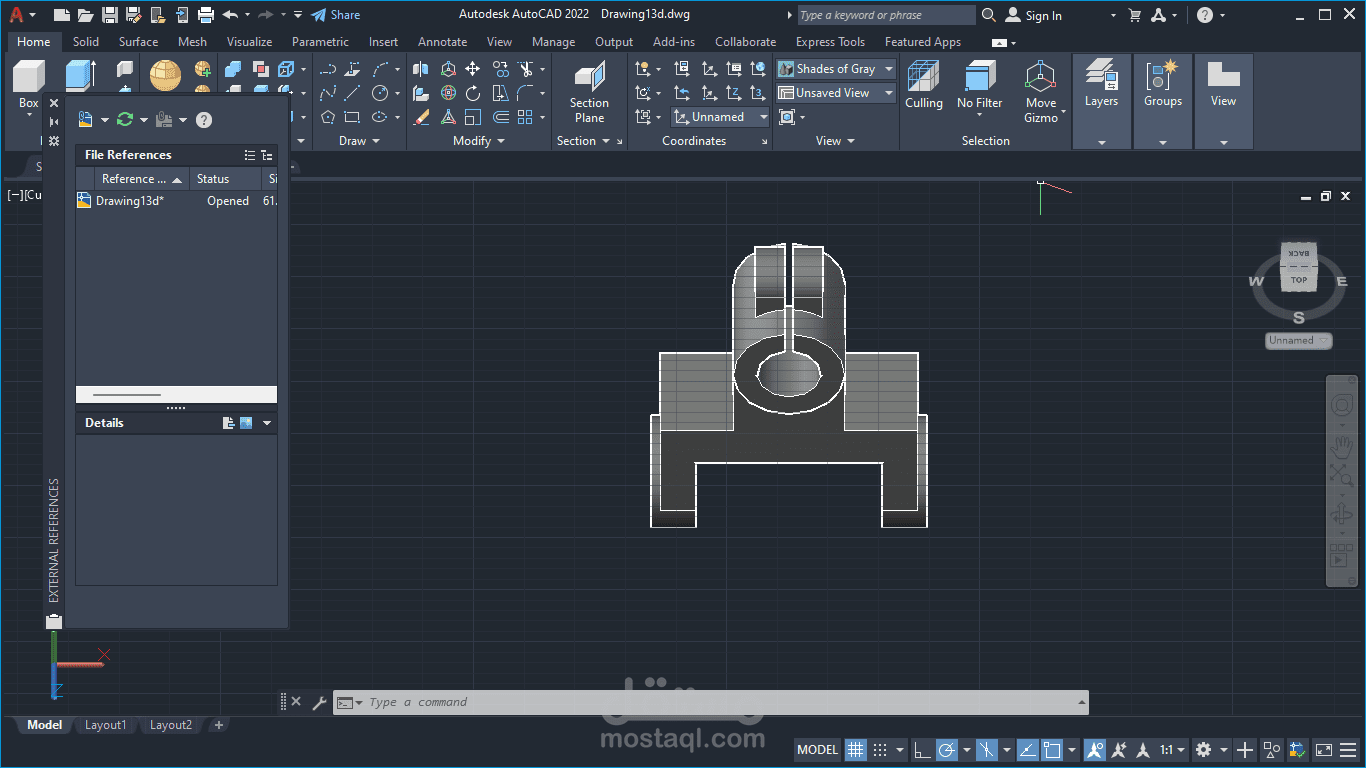
Task: Toggle grid display in status bar
Action: pos(856,750)
